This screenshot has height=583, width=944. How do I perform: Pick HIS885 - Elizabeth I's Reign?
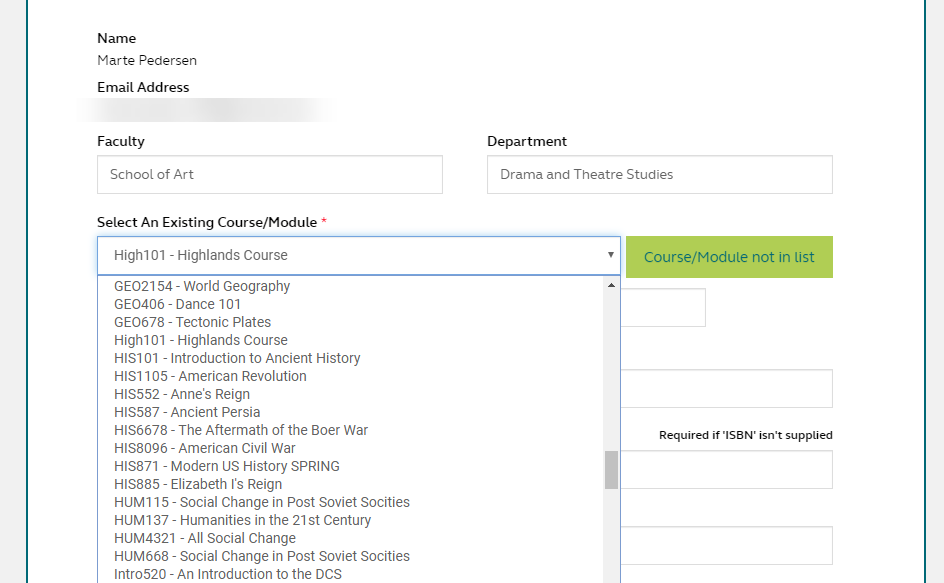pos(198,484)
